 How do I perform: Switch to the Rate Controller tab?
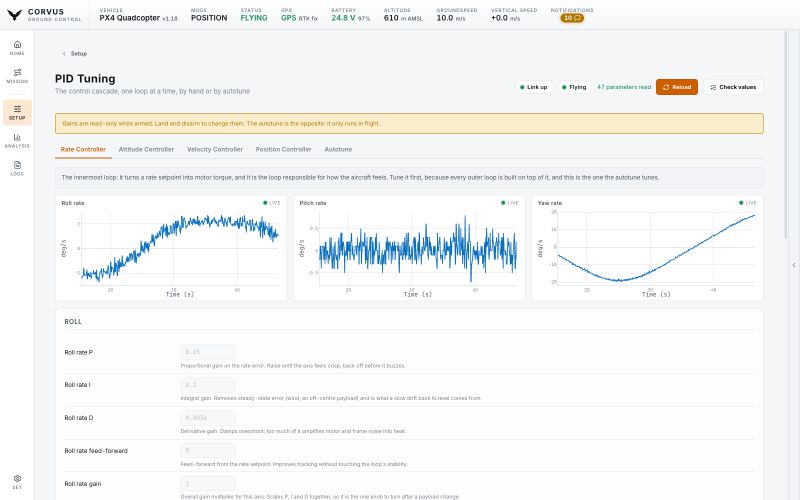click(83, 149)
